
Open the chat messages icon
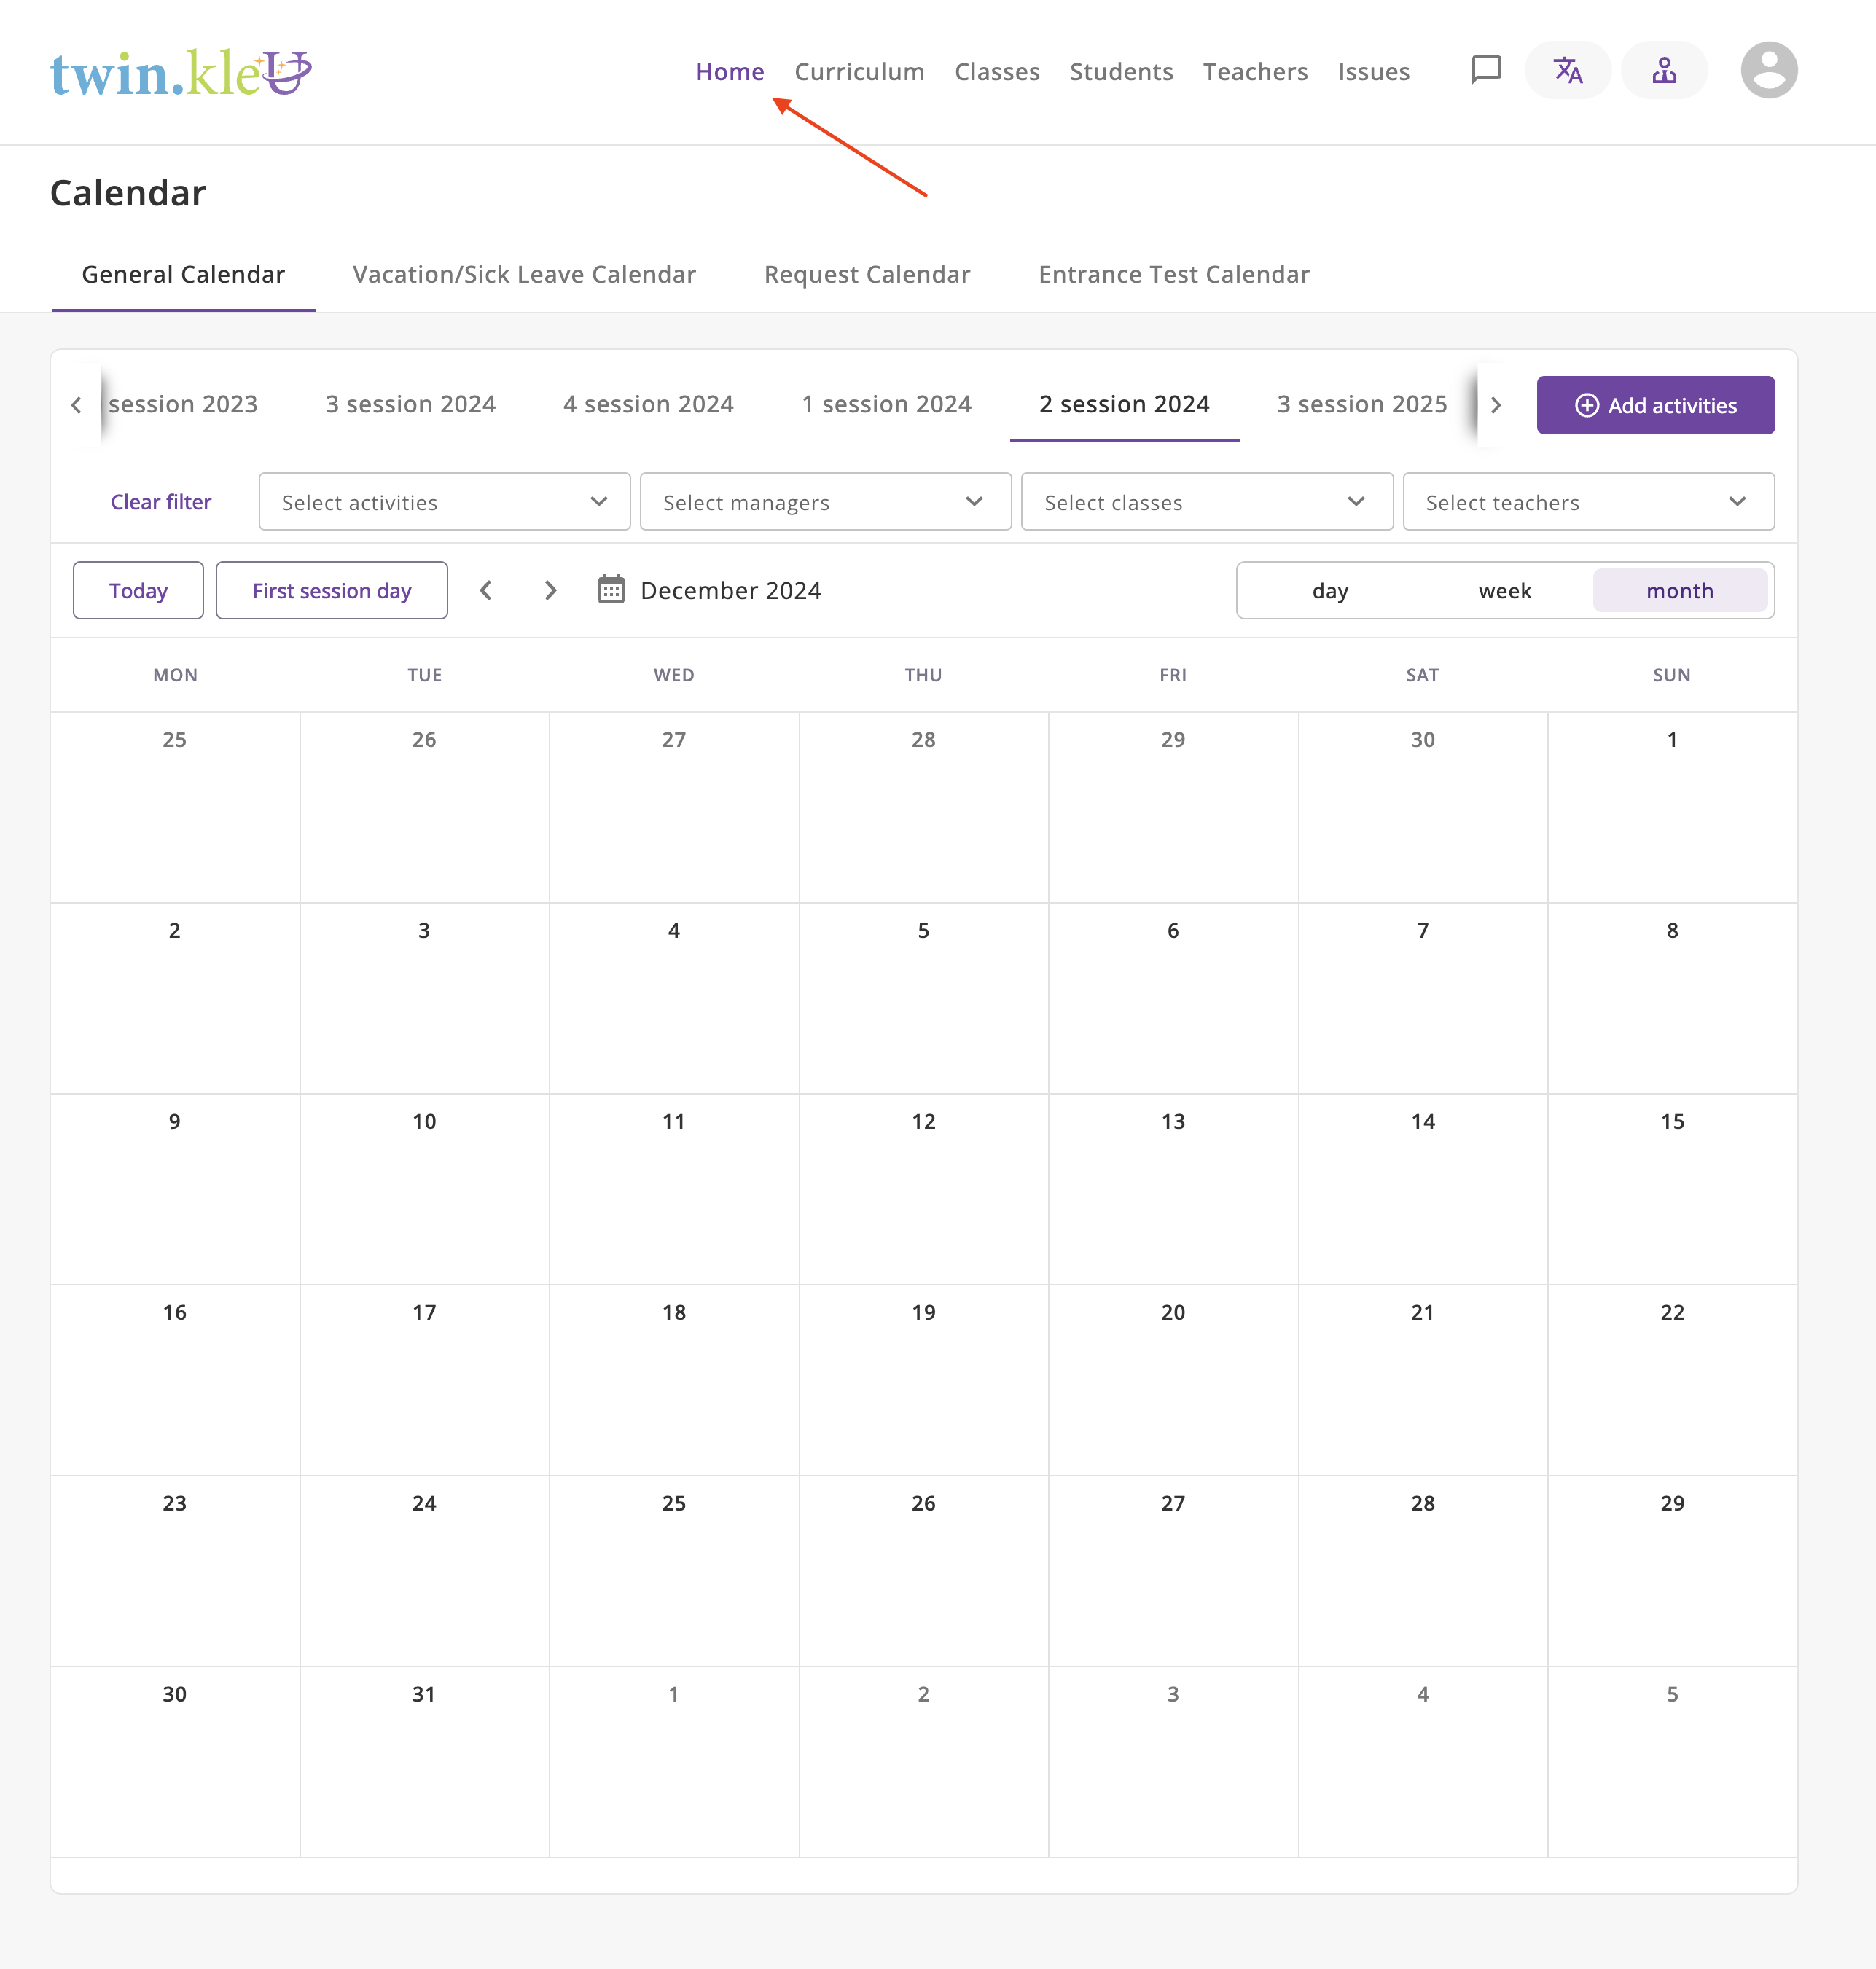coord(1486,71)
